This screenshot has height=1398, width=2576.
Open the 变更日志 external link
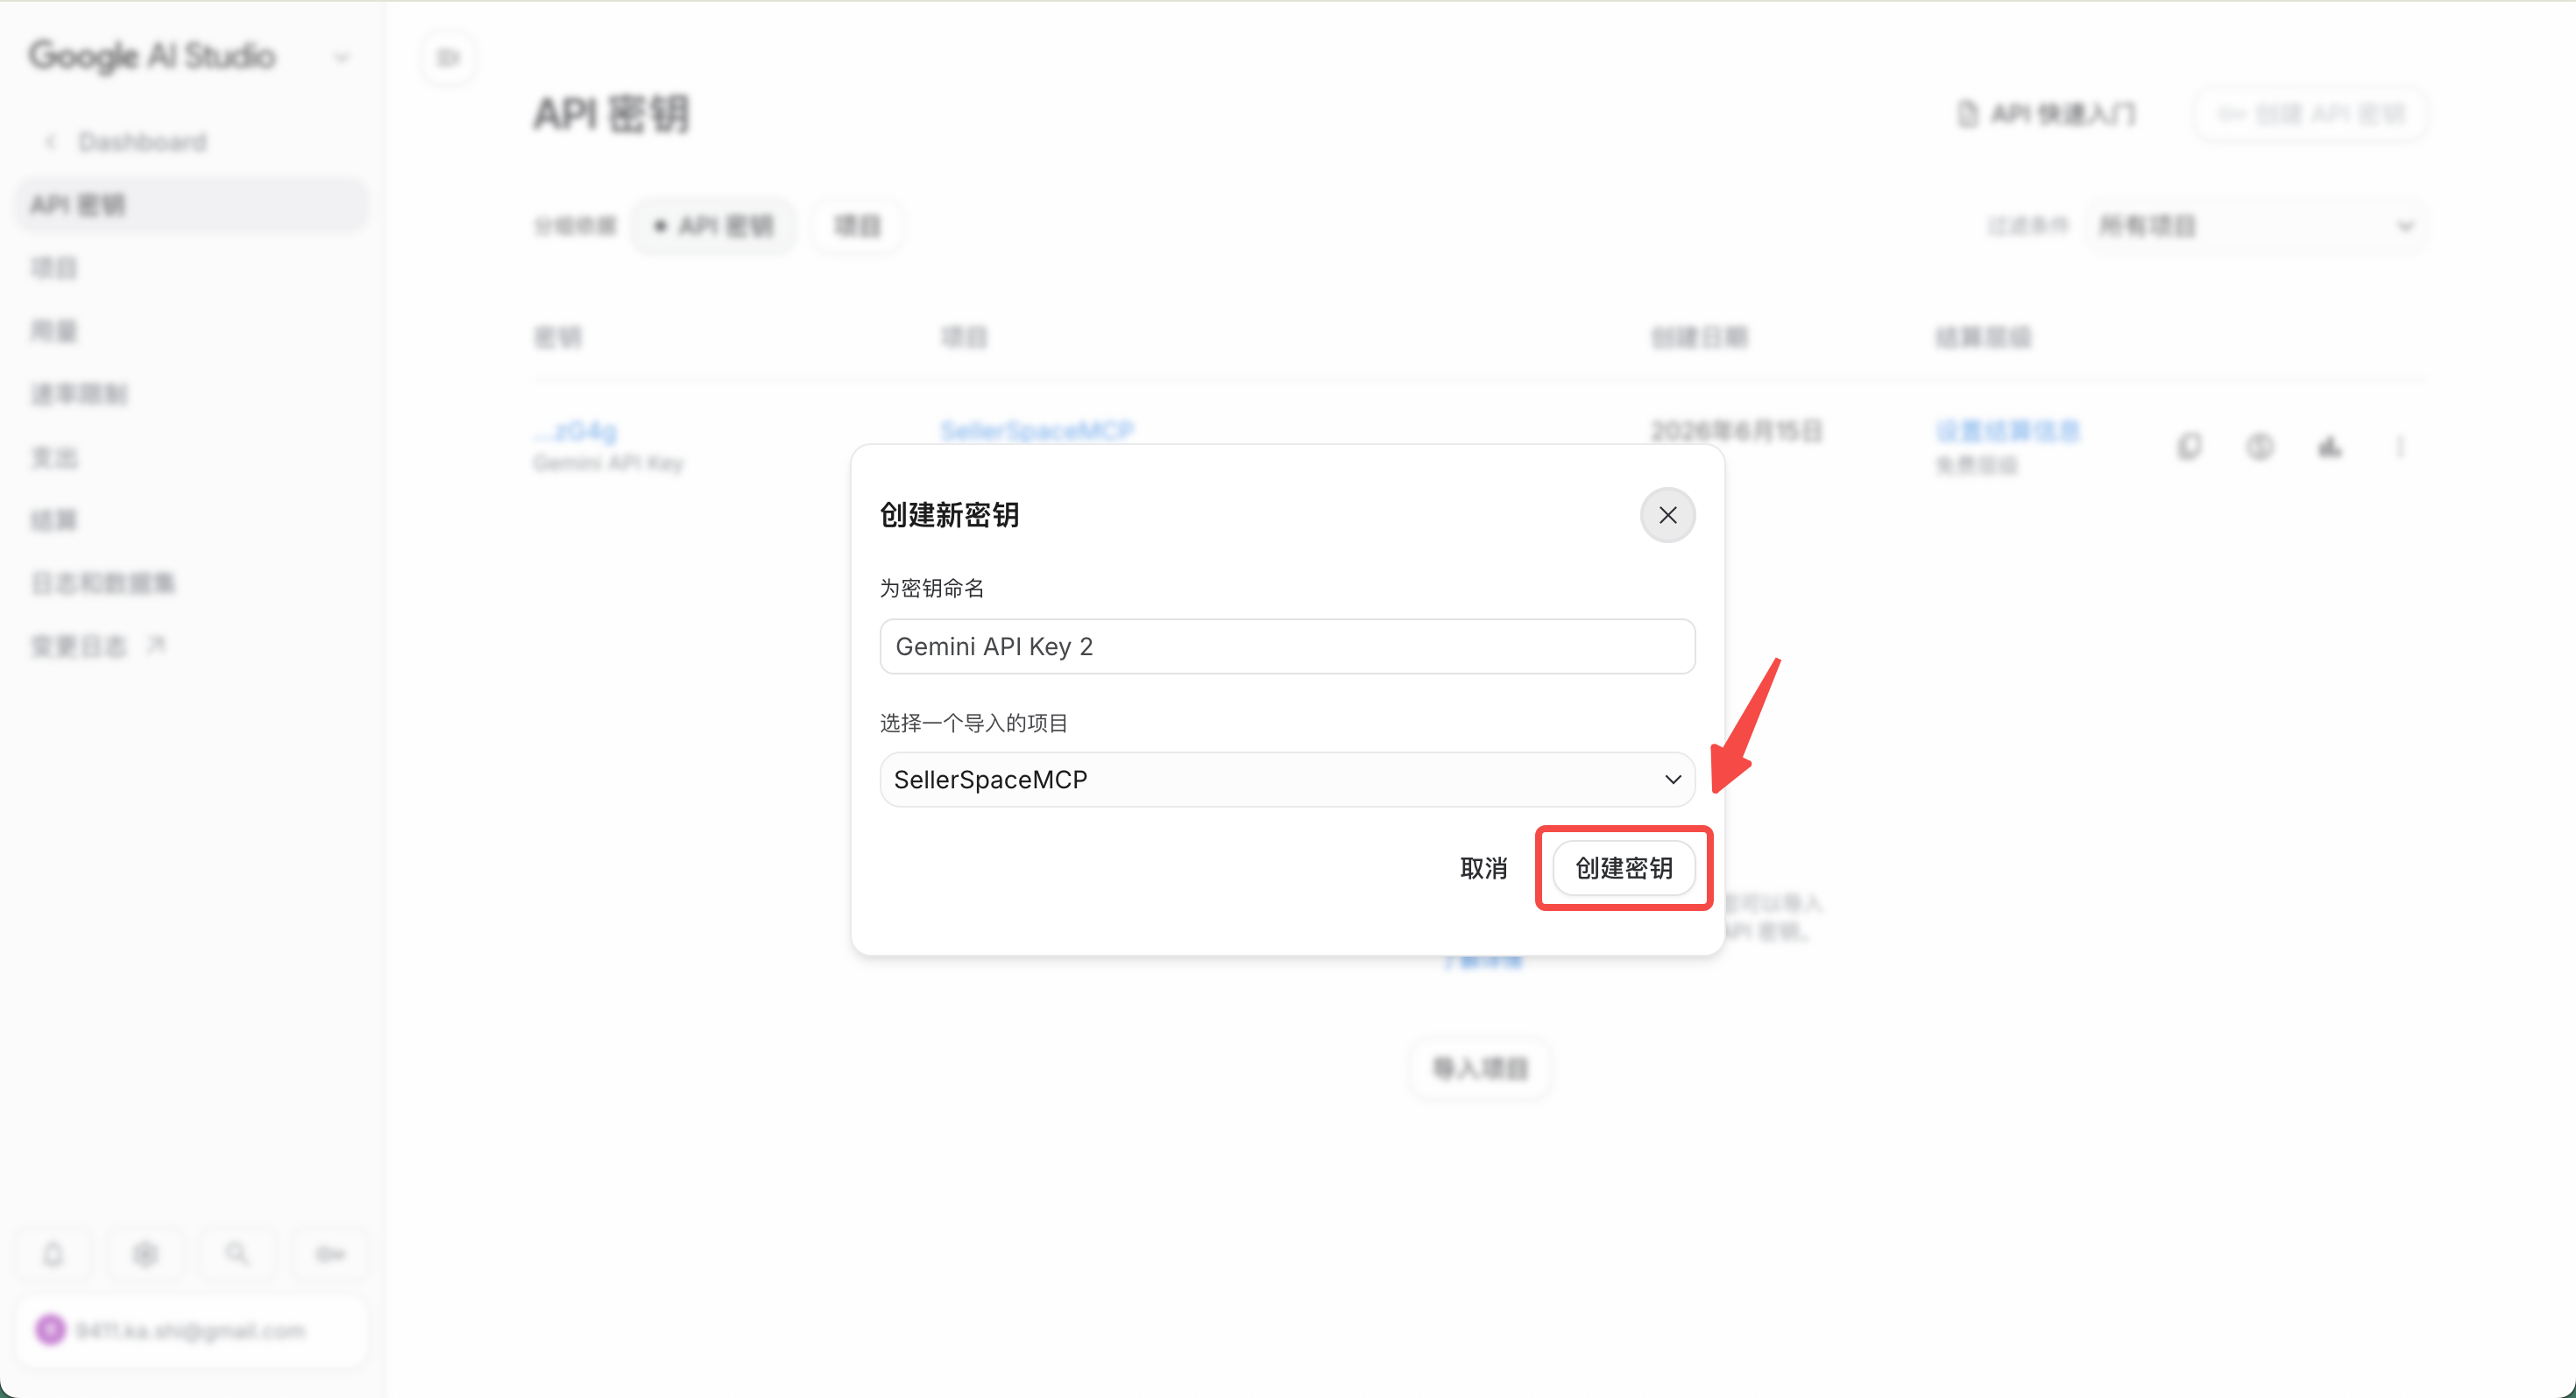[x=98, y=646]
